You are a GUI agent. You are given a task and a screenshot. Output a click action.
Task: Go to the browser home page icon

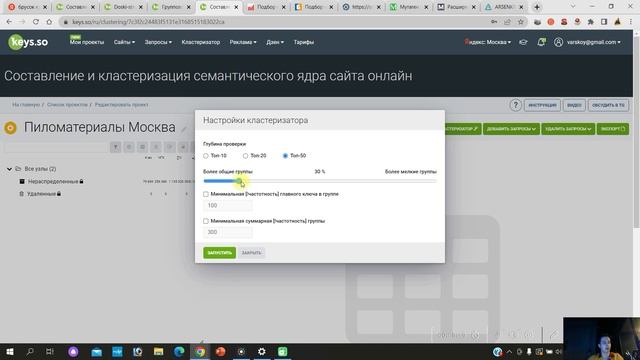(x=49, y=22)
